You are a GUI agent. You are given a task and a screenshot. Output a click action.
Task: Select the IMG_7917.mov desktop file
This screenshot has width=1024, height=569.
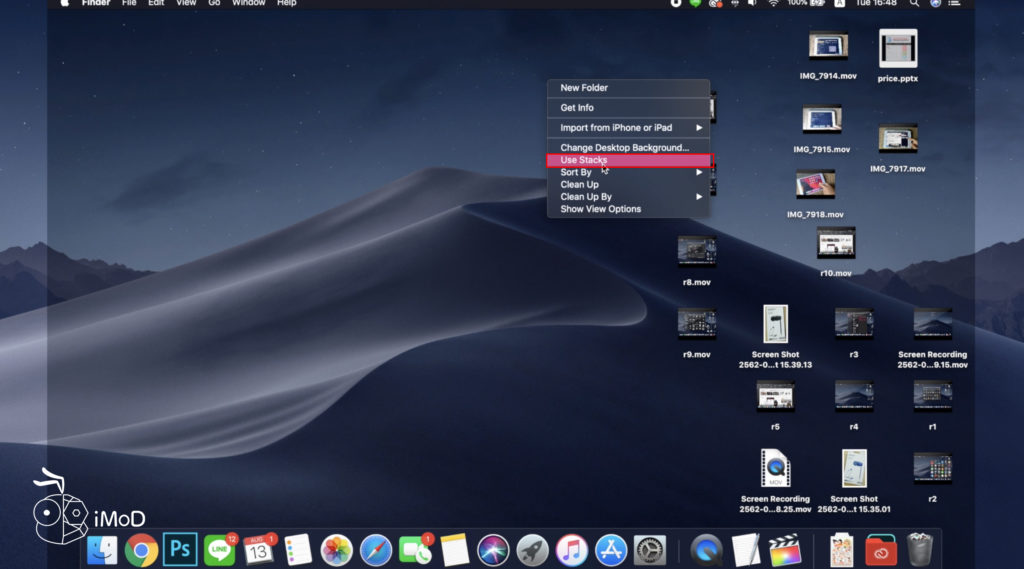click(x=898, y=140)
